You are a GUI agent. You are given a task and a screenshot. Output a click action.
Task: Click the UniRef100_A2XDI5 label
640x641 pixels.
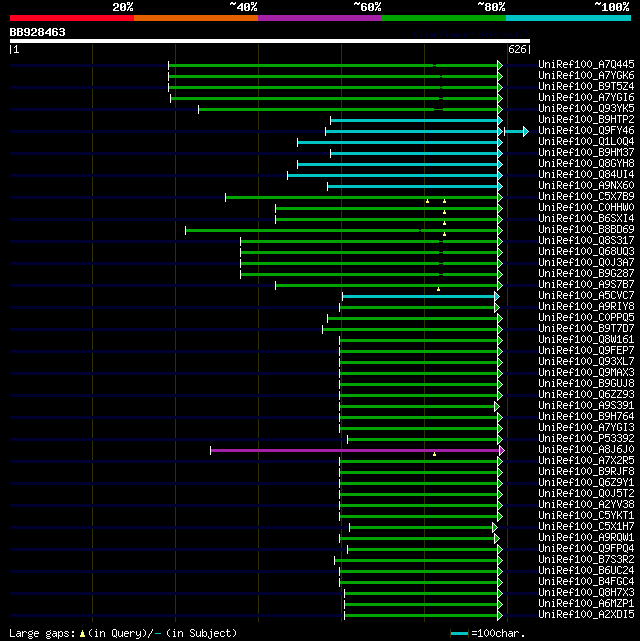coord(586,615)
